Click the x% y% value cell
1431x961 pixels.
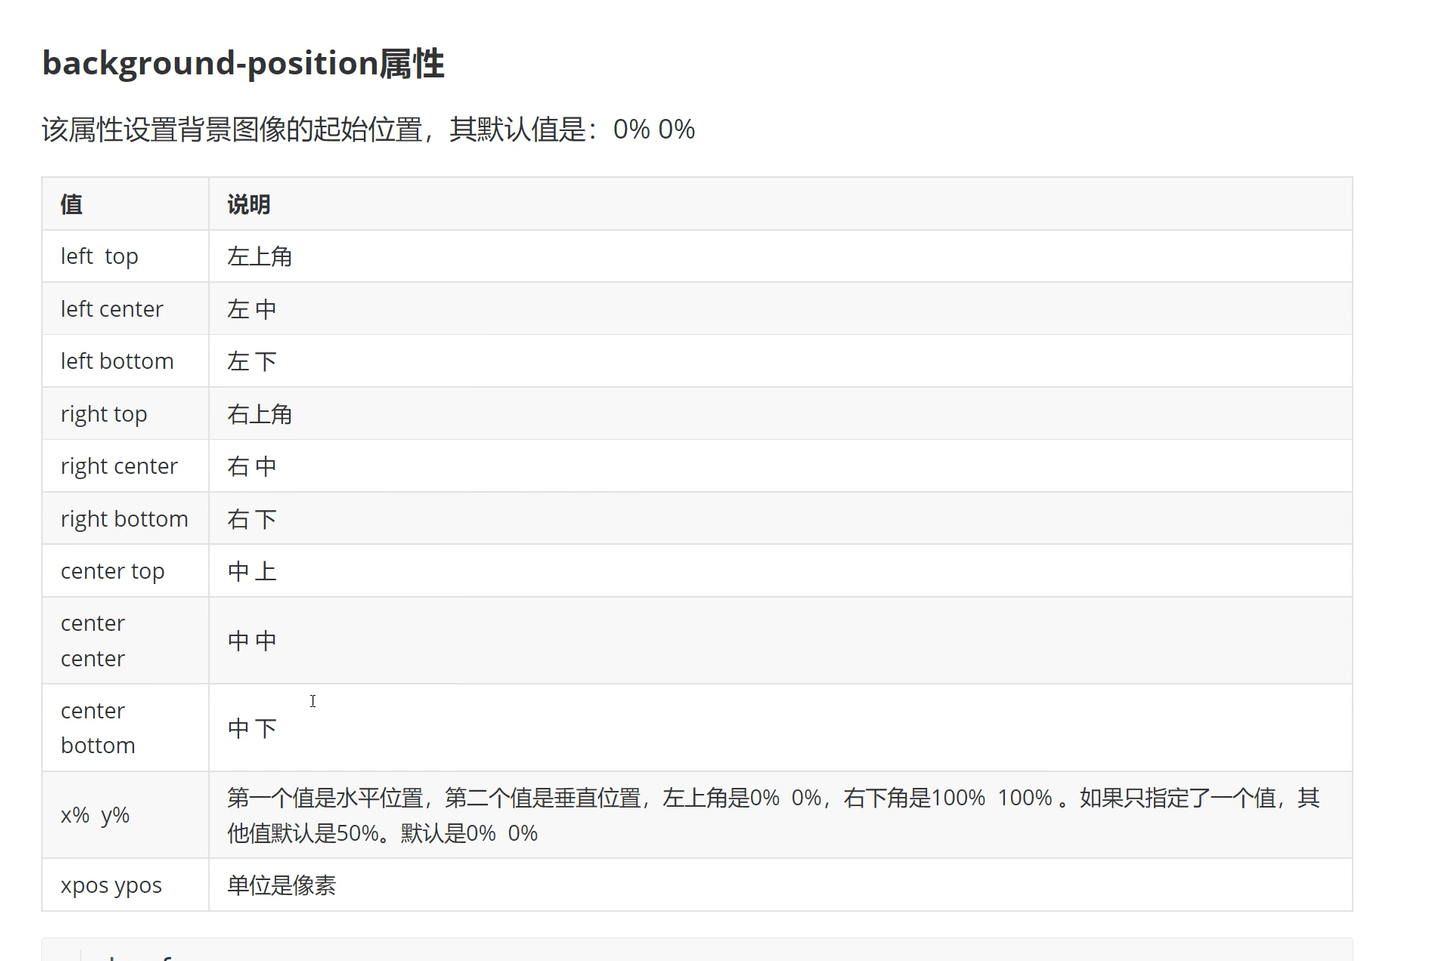95,815
